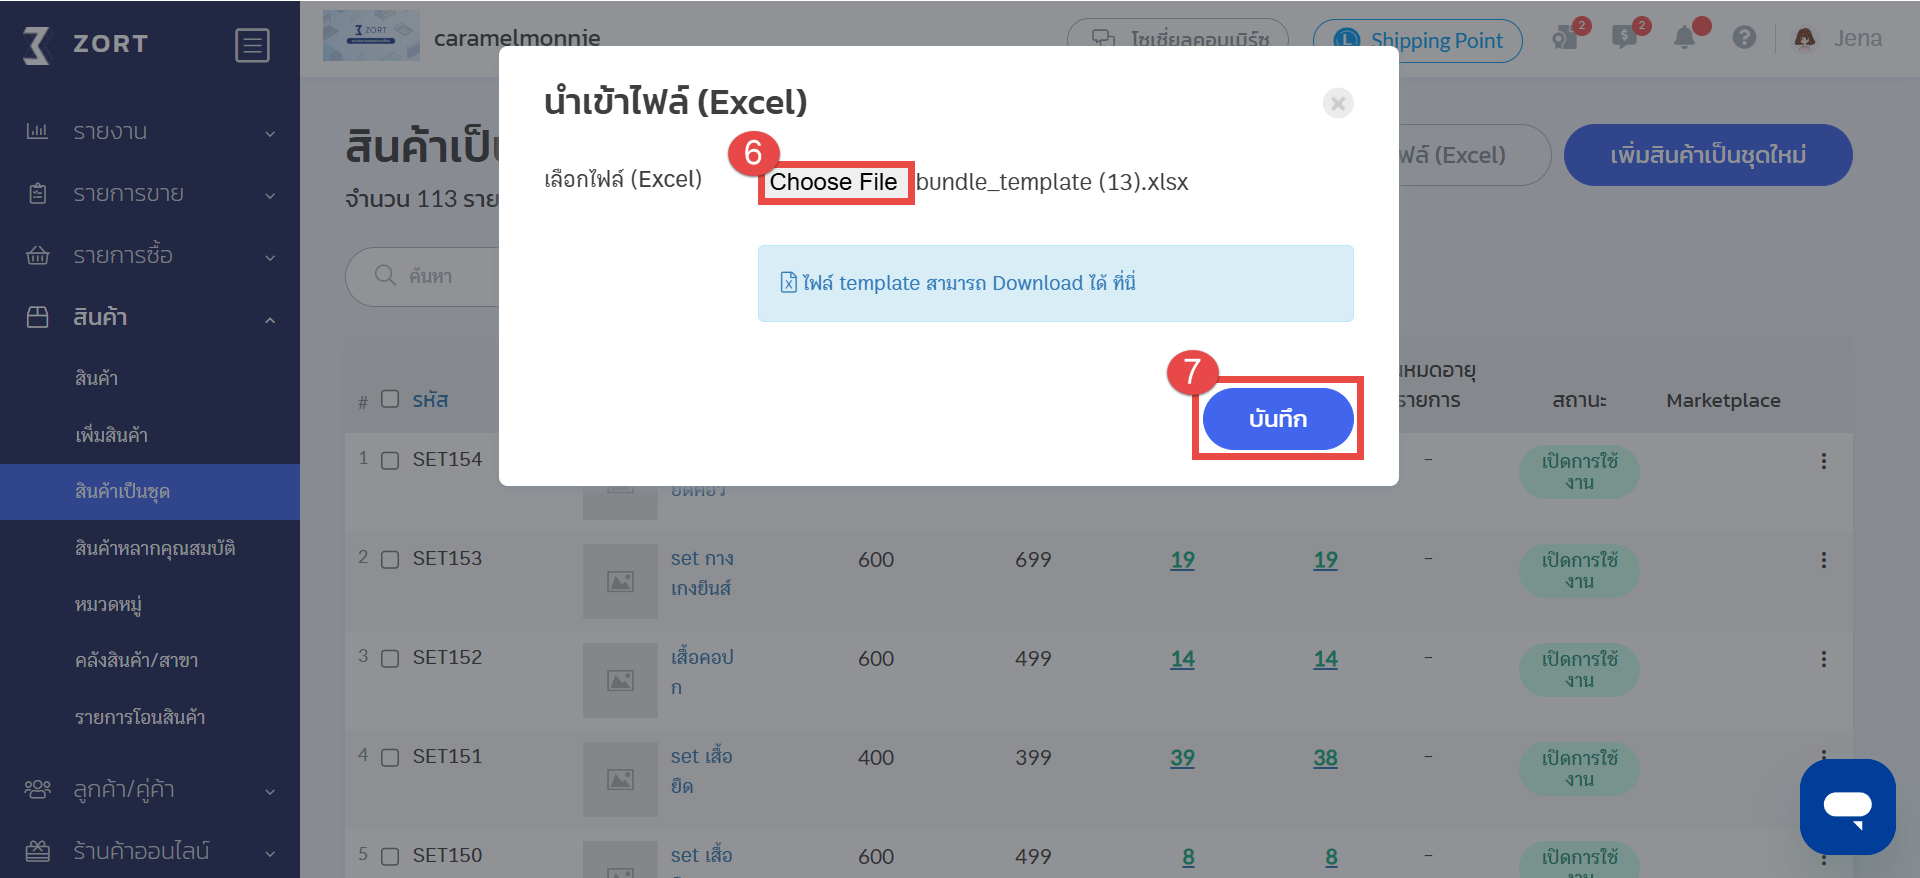
Task: Close the Excel import dialog
Action: point(1338,103)
